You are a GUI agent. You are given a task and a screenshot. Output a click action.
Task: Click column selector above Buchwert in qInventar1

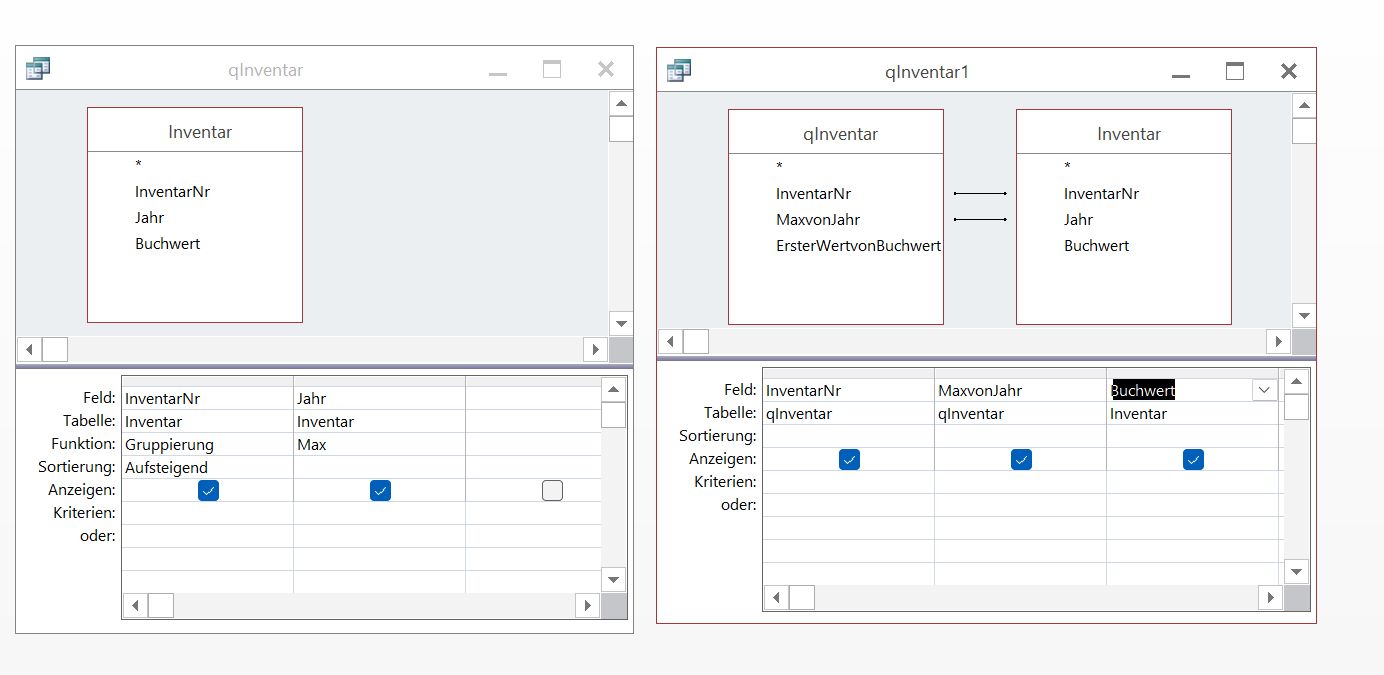click(x=1192, y=373)
